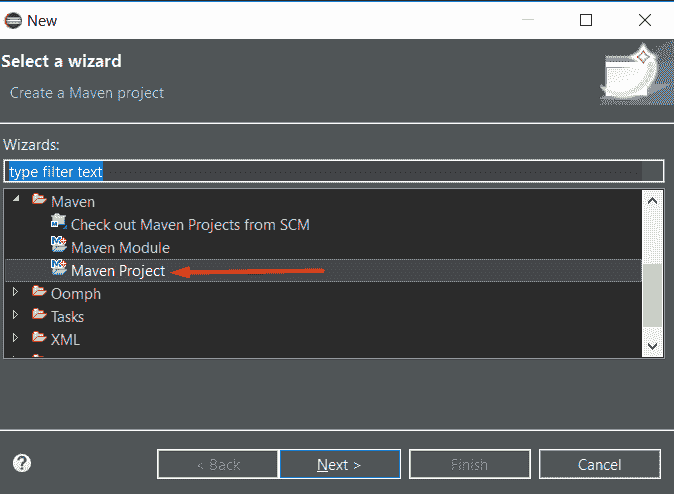Screen dimensions: 674x494
Task: Click the wizard list scroll up arrow
Action: [x=653, y=201]
